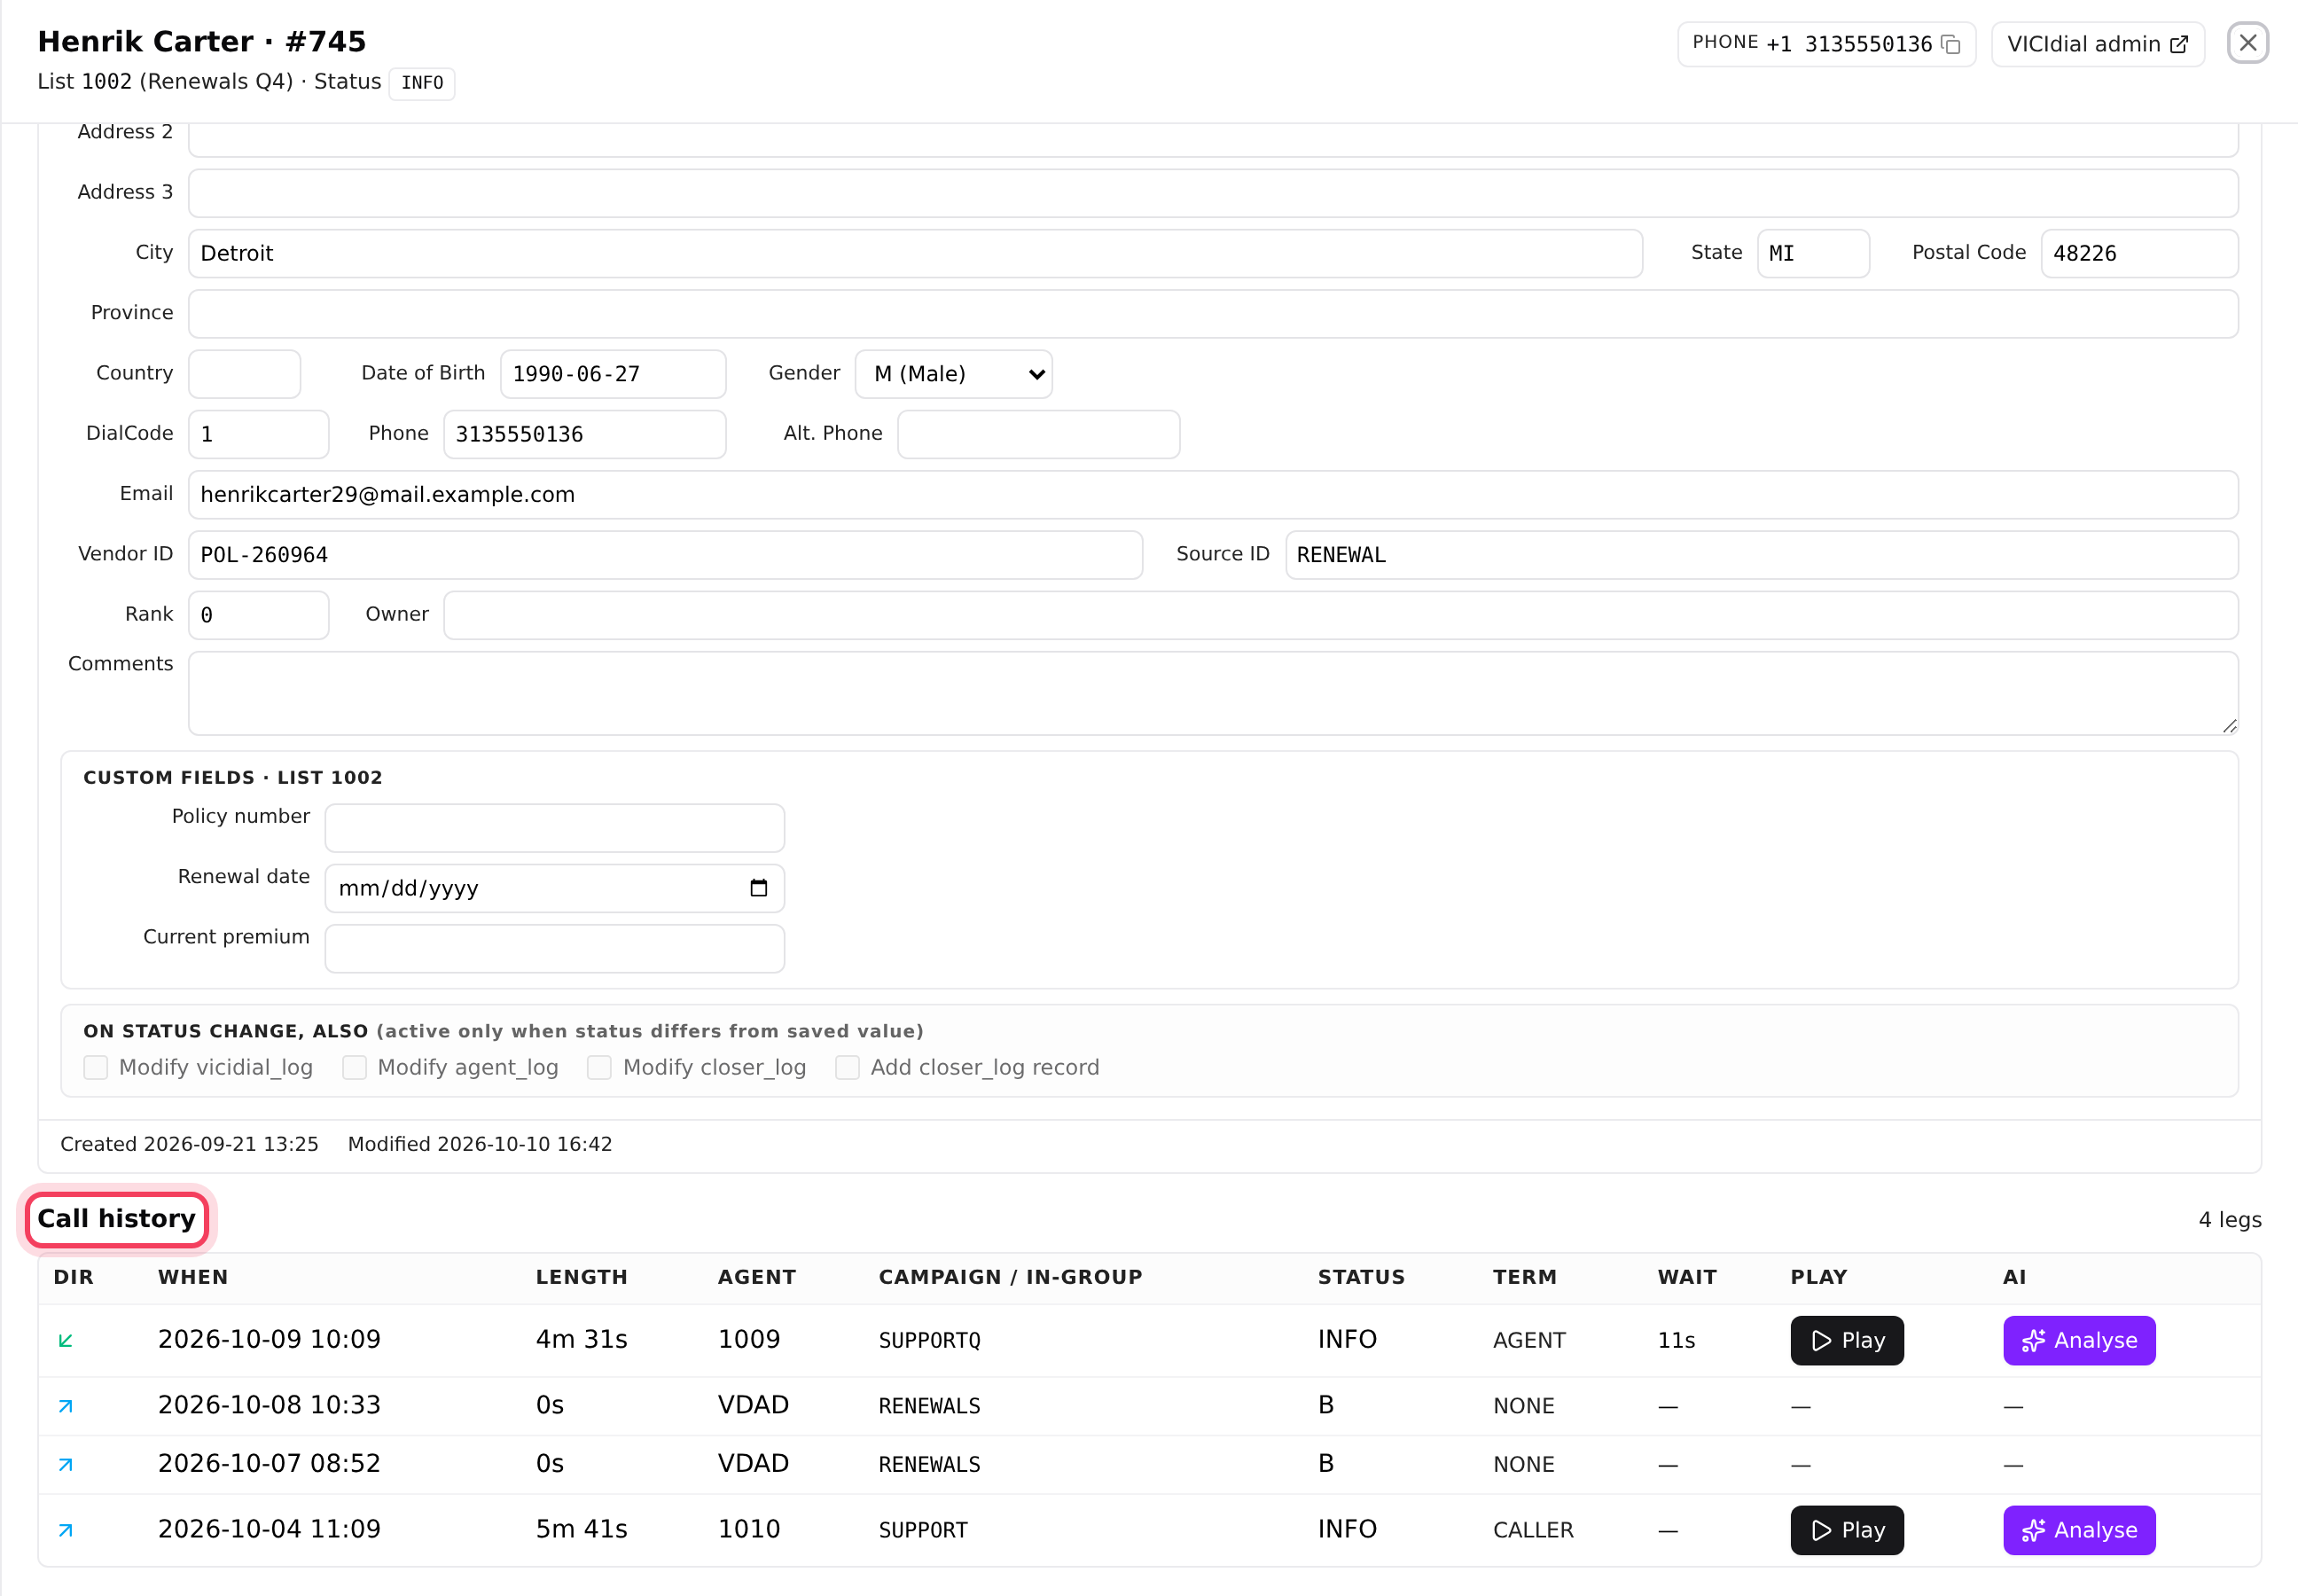The height and width of the screenshot is (1596, 2298).
Task: Edit the State field MI
Action: (1813, 254)
